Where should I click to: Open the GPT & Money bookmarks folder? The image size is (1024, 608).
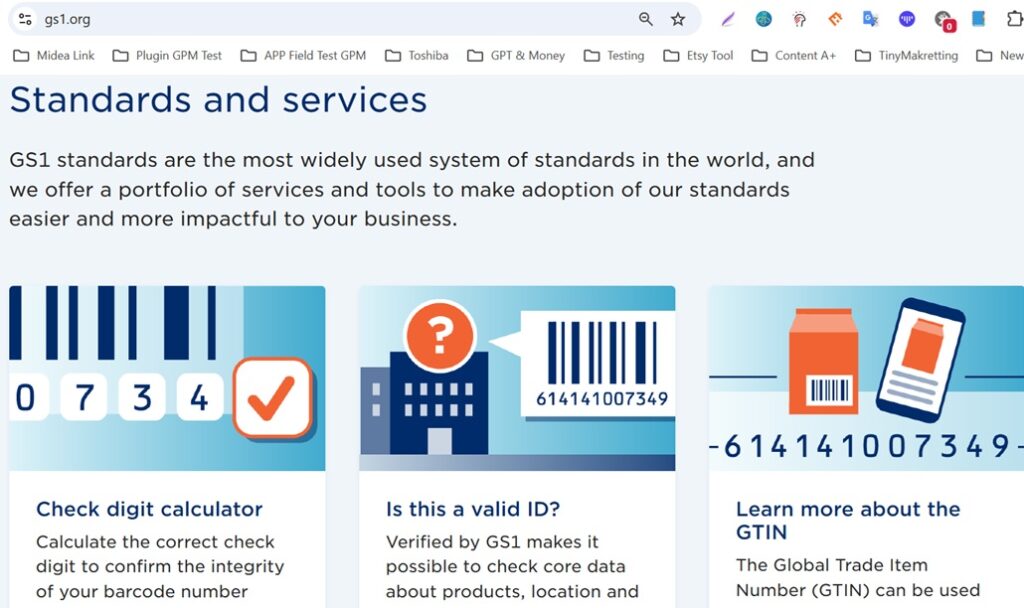516,56
